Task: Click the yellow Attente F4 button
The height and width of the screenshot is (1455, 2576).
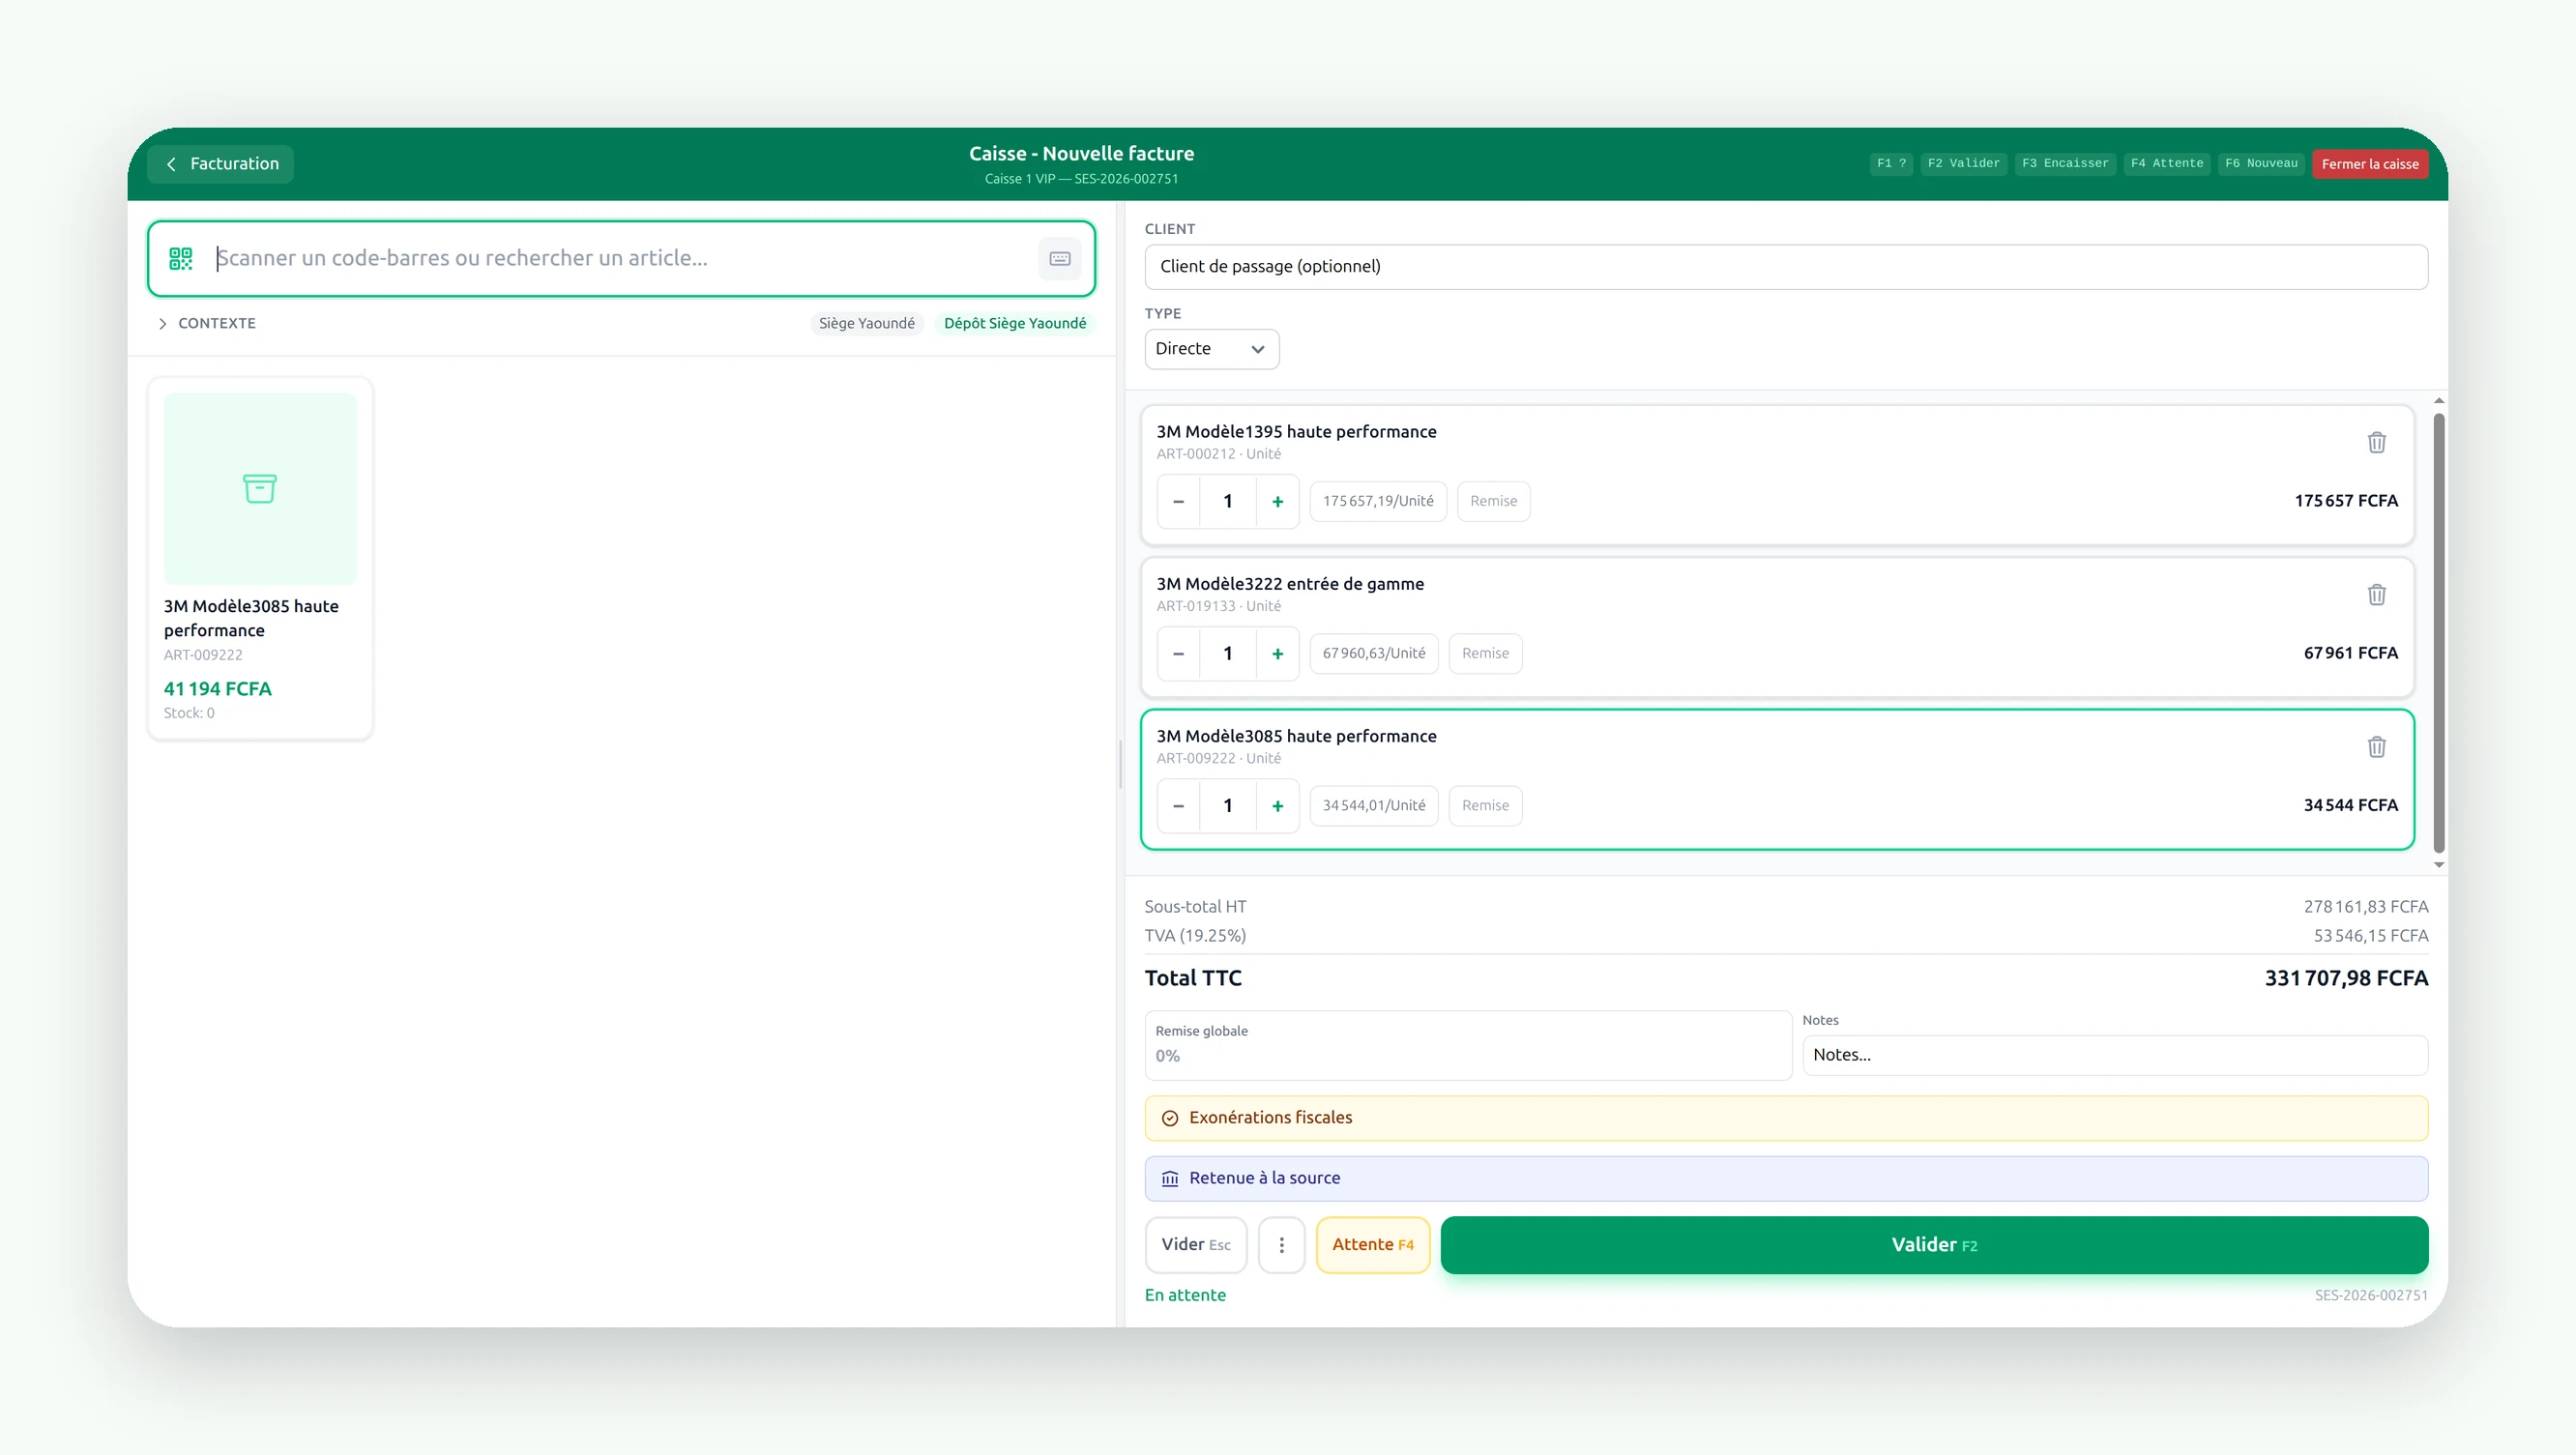Action: 1373,1245
